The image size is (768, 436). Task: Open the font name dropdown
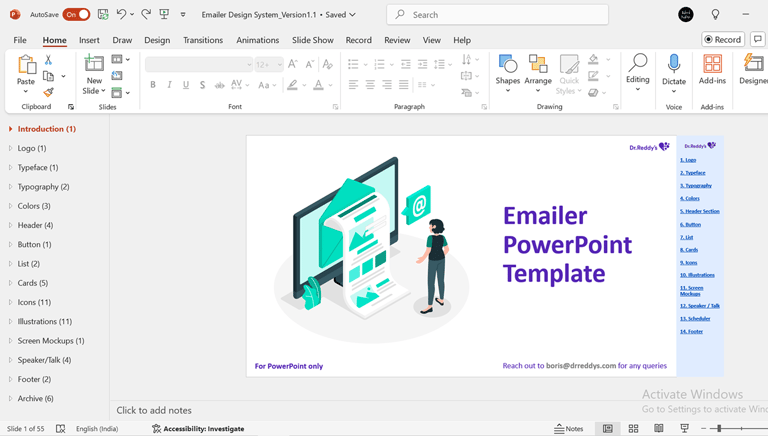[249, 64]
